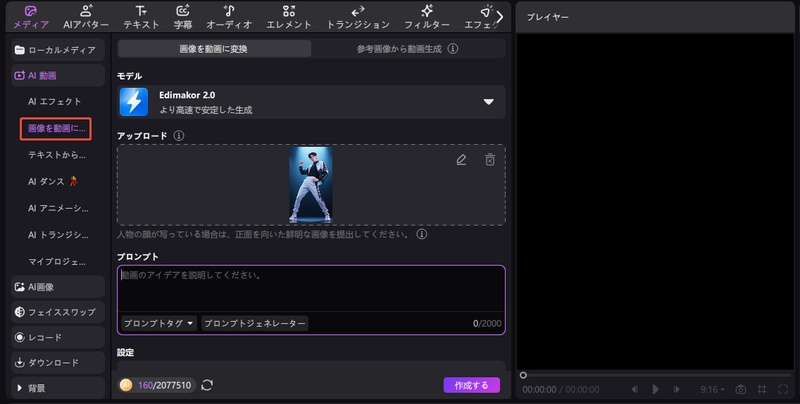Screen dimensions: 800x404
Task: Open the AIアバター tab
Action: pos(86,17)
